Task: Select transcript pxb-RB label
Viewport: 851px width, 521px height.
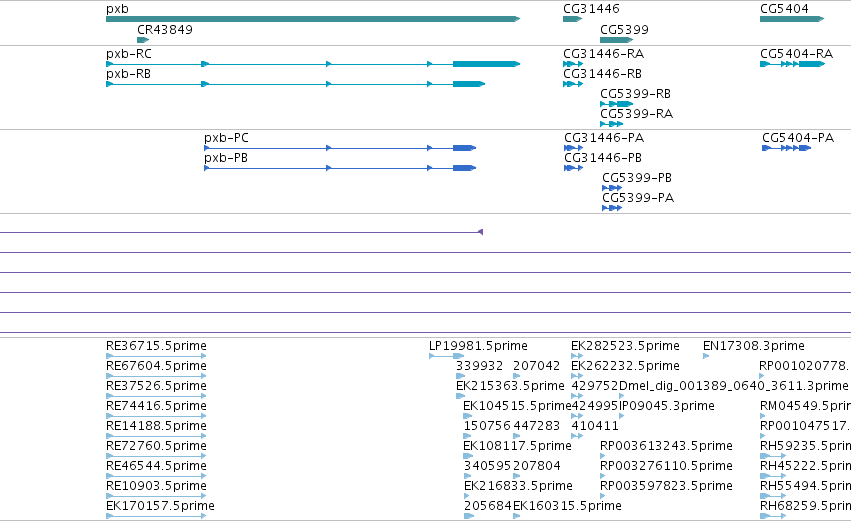Action: [x=128, y=74]
